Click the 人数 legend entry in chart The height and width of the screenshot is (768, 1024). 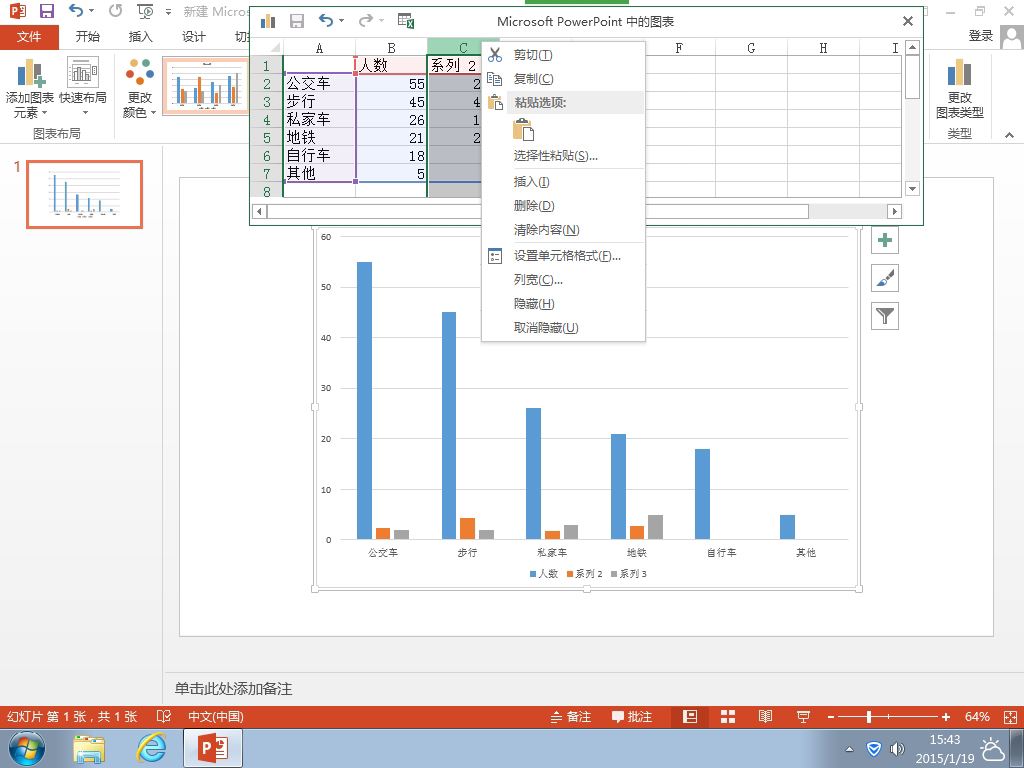click(543, 573)
